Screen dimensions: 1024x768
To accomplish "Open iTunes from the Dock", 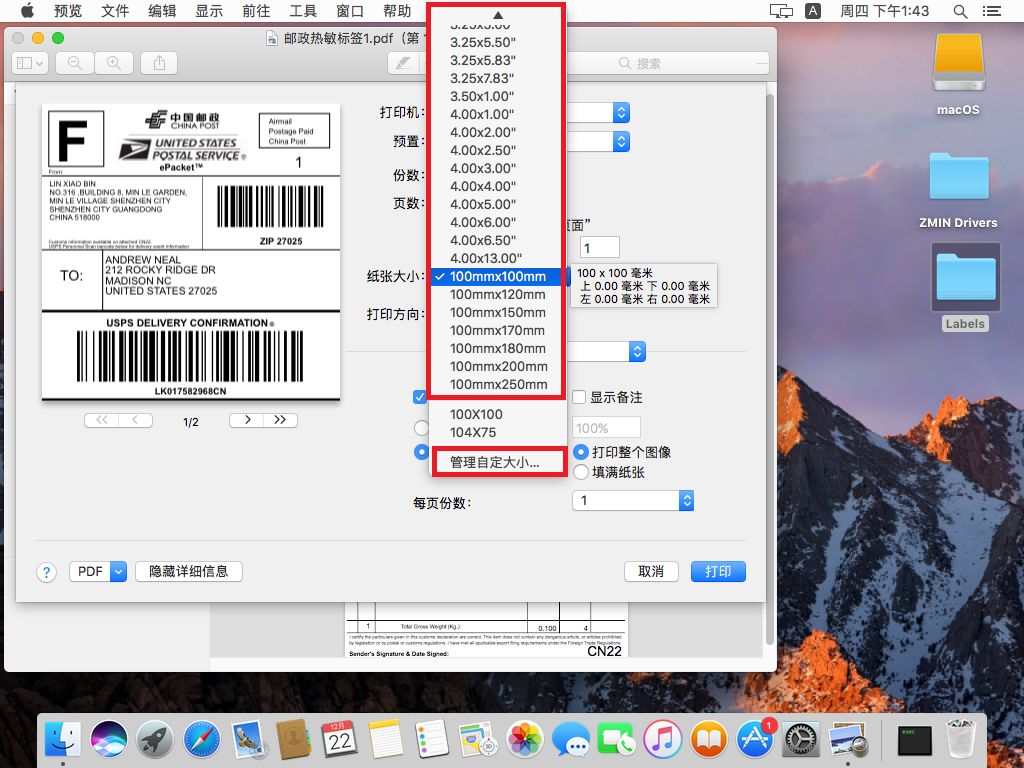I will 662,739.
